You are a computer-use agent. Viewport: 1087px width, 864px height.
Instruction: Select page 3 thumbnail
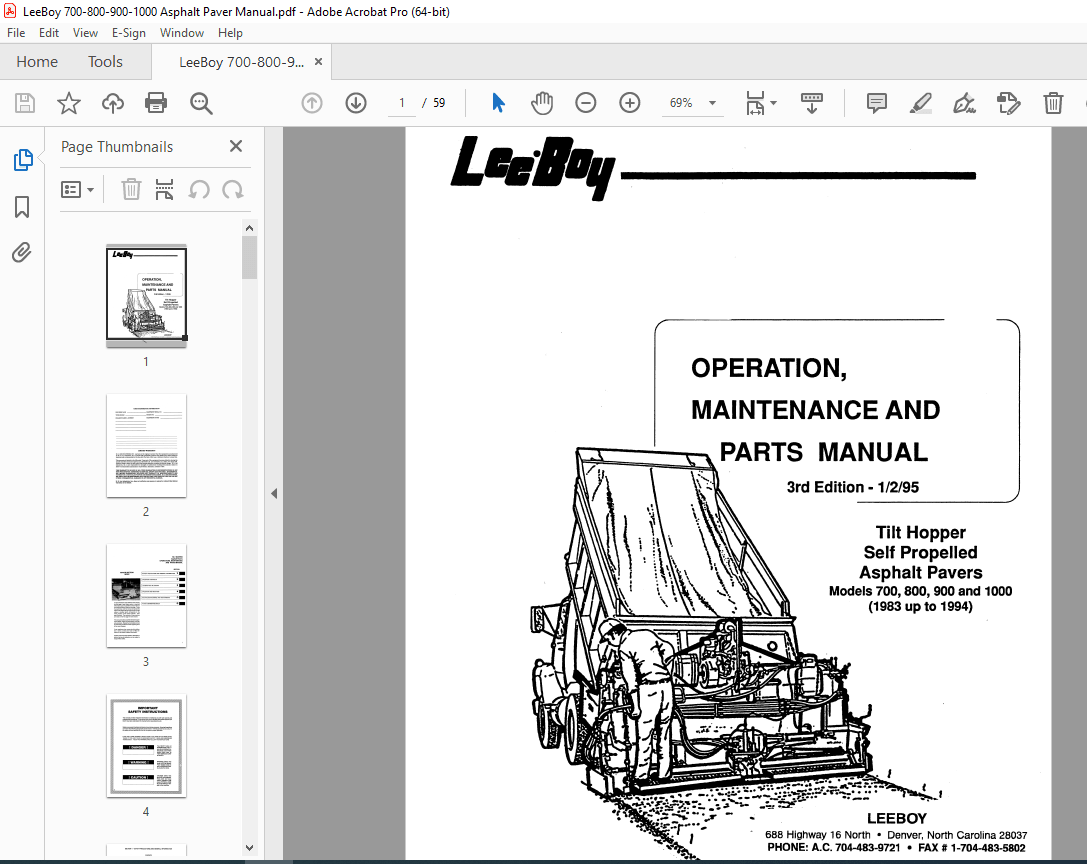click(x=146, y=595)
